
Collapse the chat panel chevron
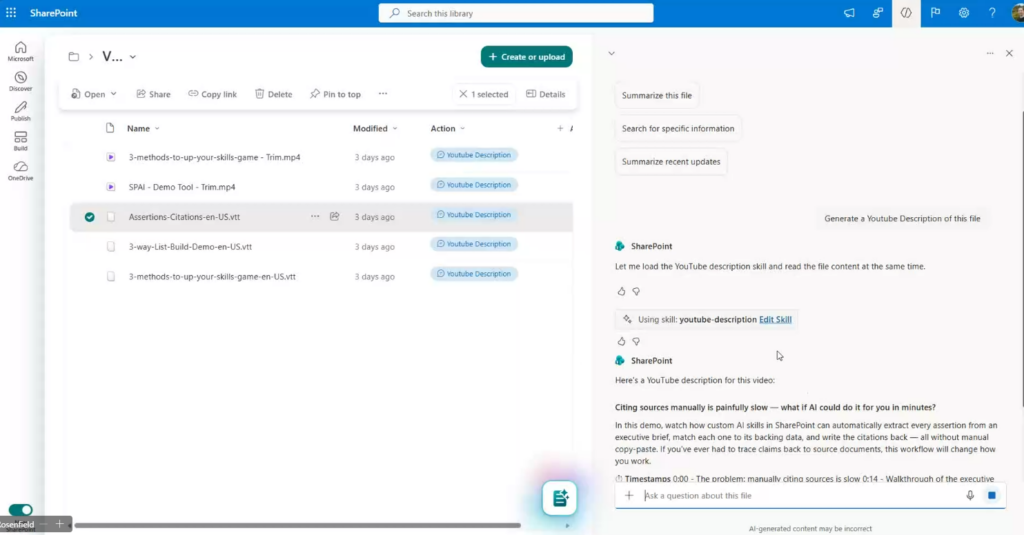point(611,54)
